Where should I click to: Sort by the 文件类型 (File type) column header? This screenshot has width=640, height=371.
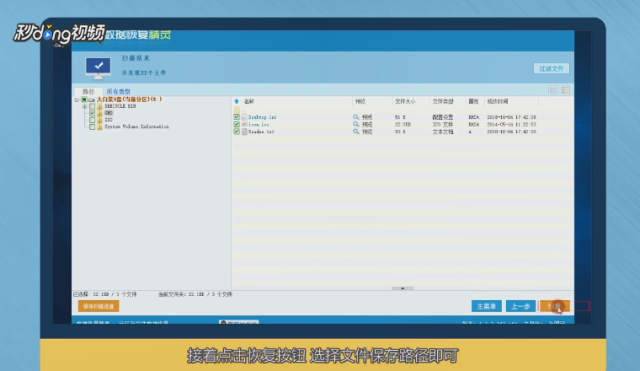[x=443, y=101]
